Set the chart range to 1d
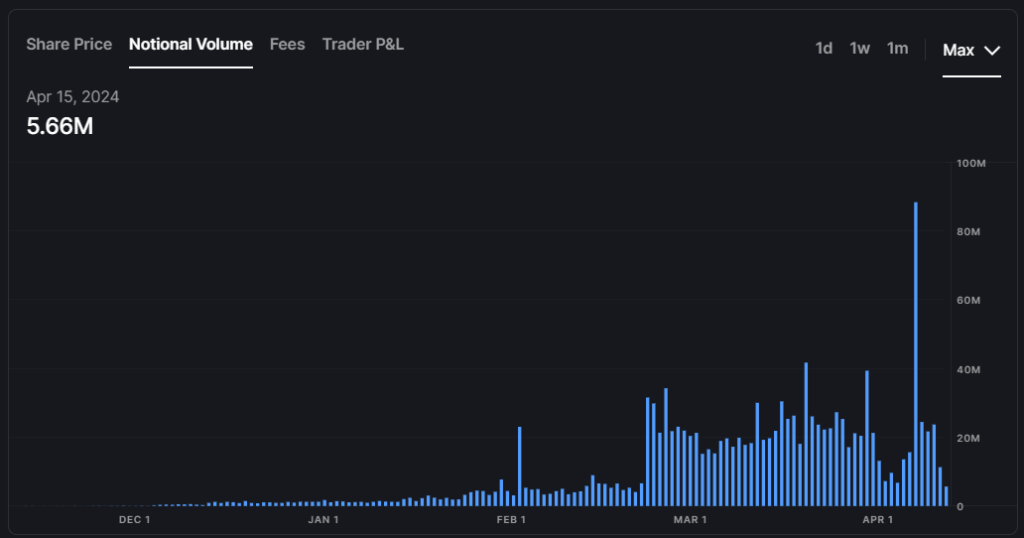This screenshot has height=538, width=1024. pos(824,49)
